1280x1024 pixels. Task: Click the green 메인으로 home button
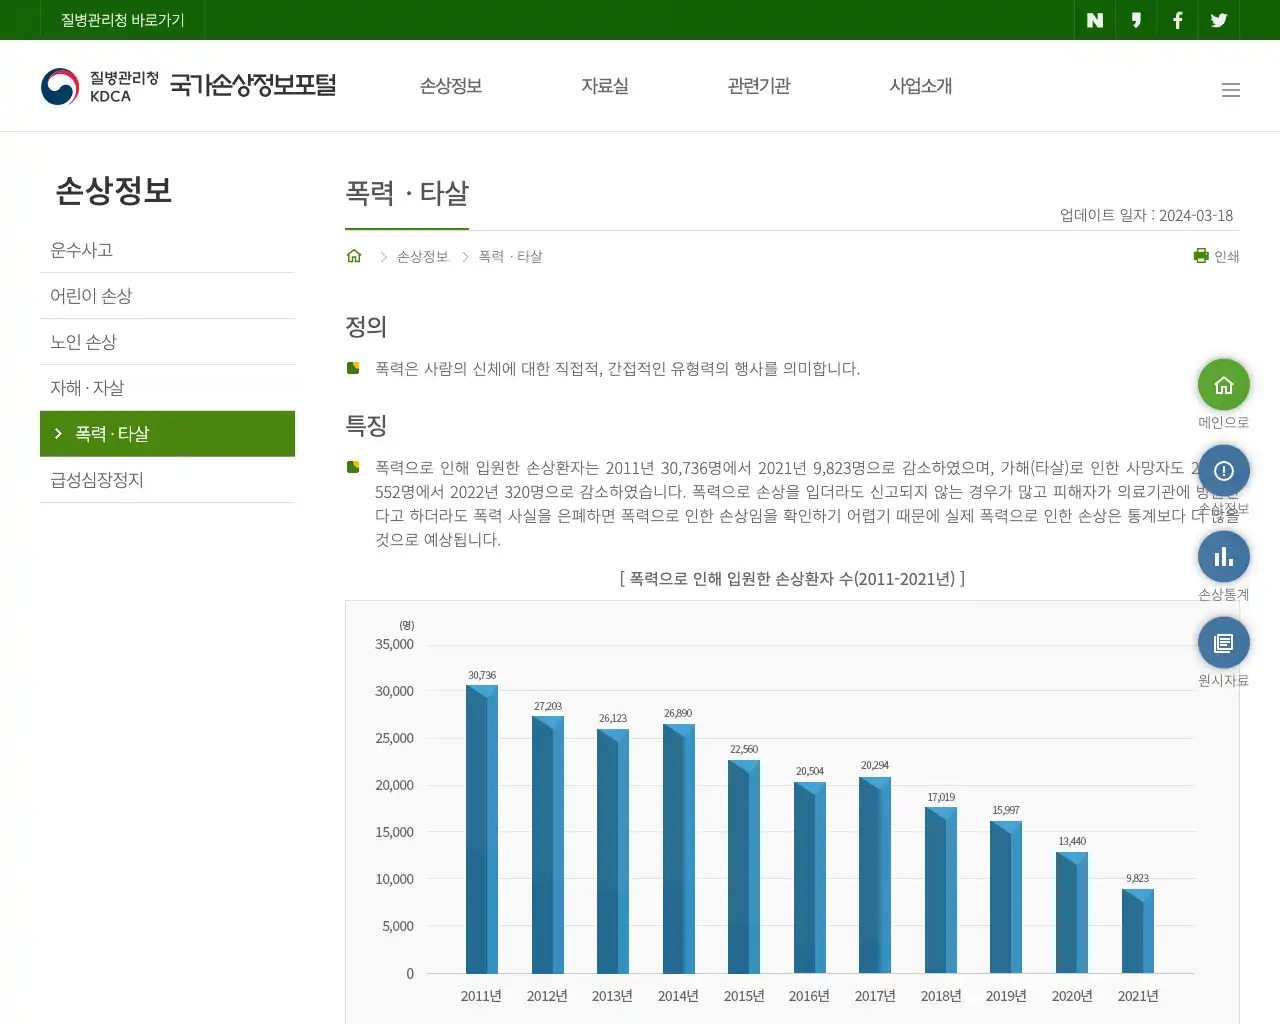[x=1224, y=385]
